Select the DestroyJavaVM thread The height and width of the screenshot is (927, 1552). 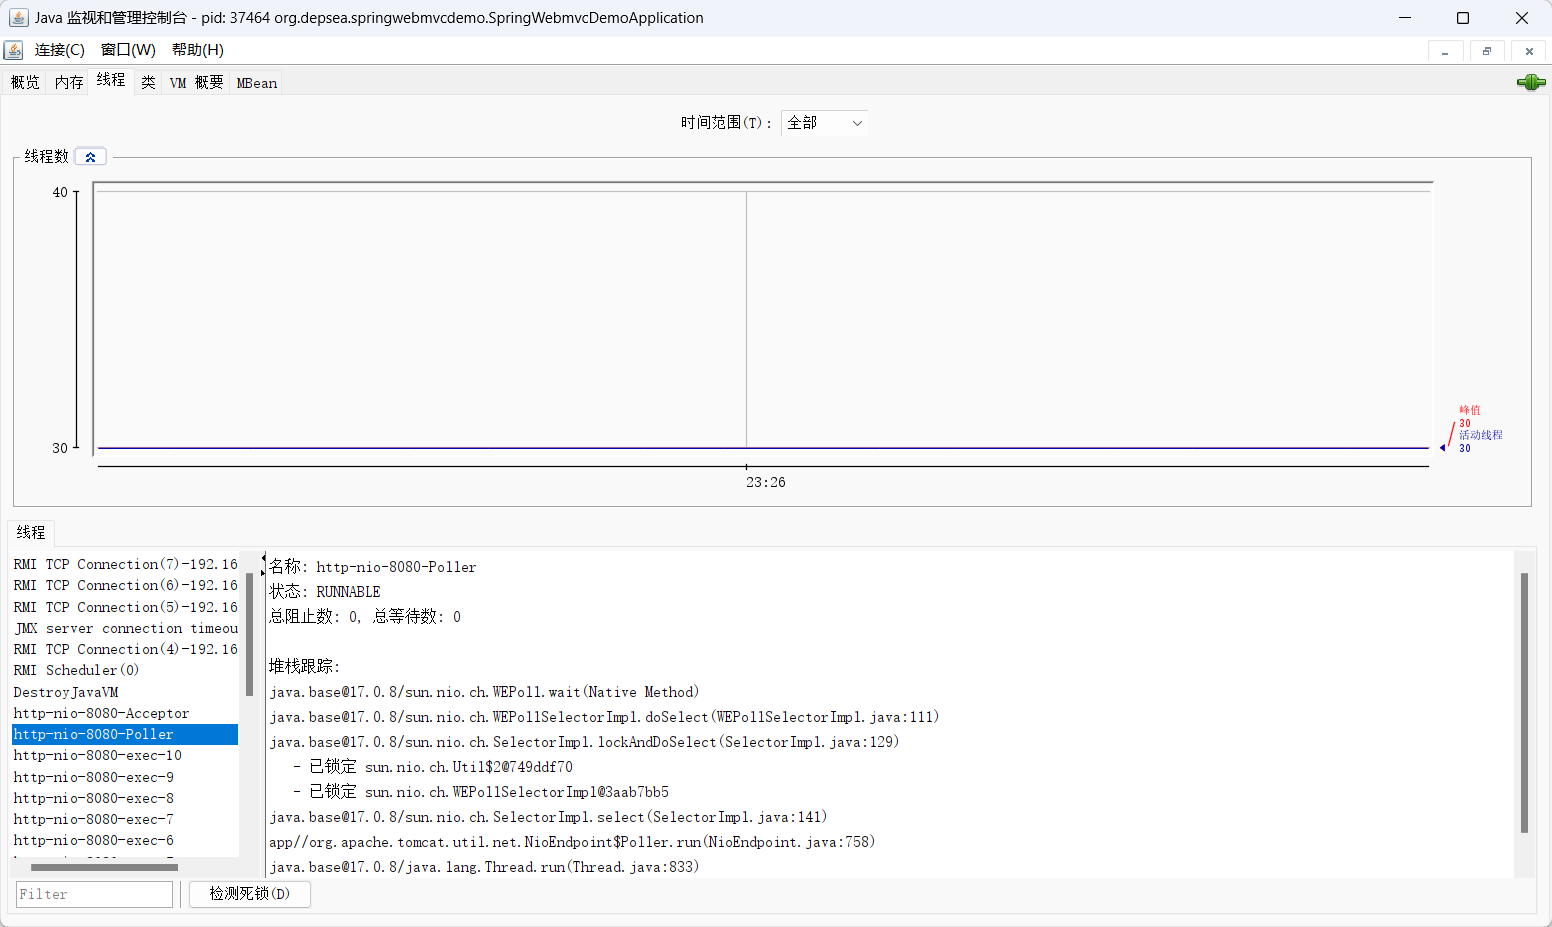66,692
